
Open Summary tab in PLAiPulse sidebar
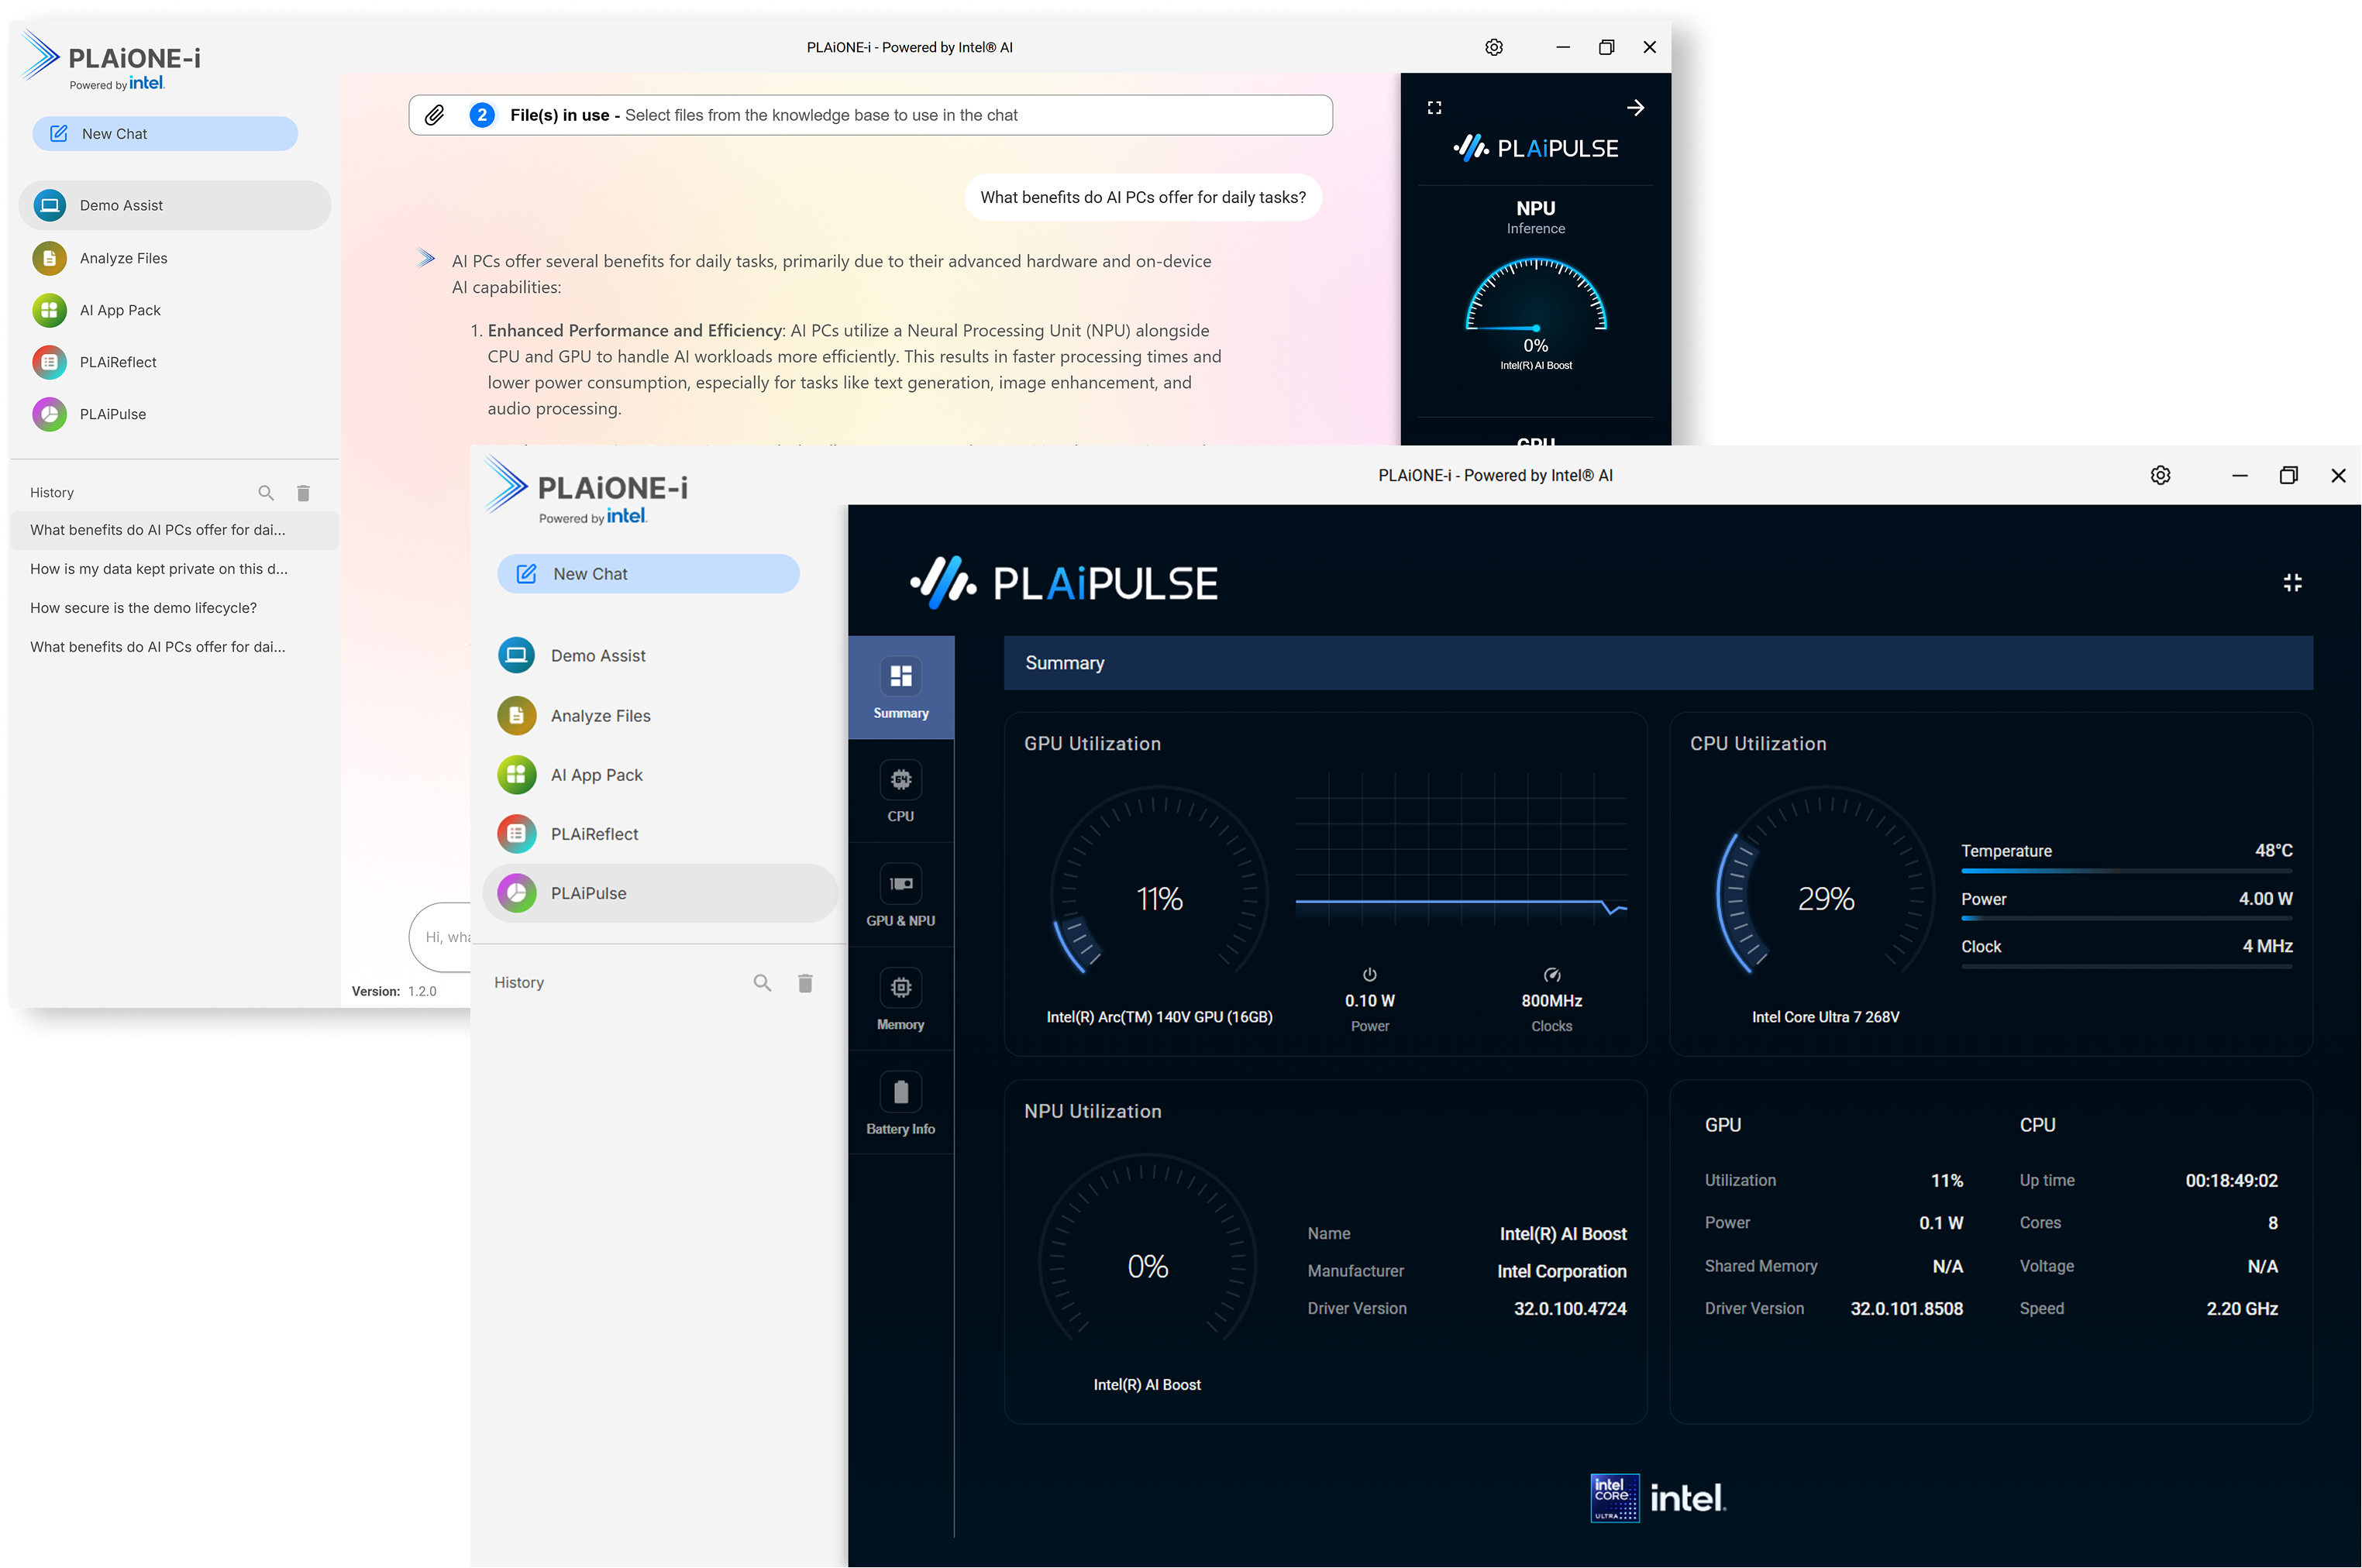pos(900,688)
